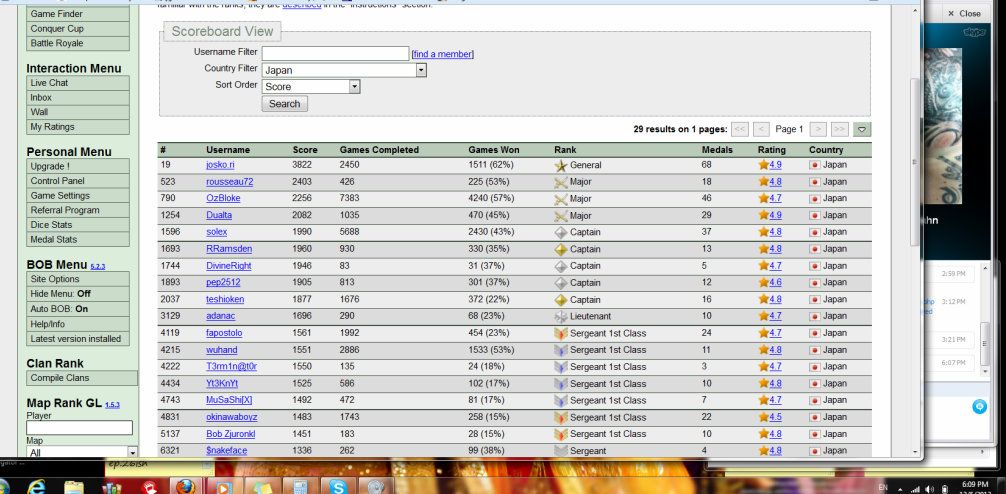Click the Japan flag icon in Dualta row
This screenshot has height=494, width=1006.
pos(815,216)
